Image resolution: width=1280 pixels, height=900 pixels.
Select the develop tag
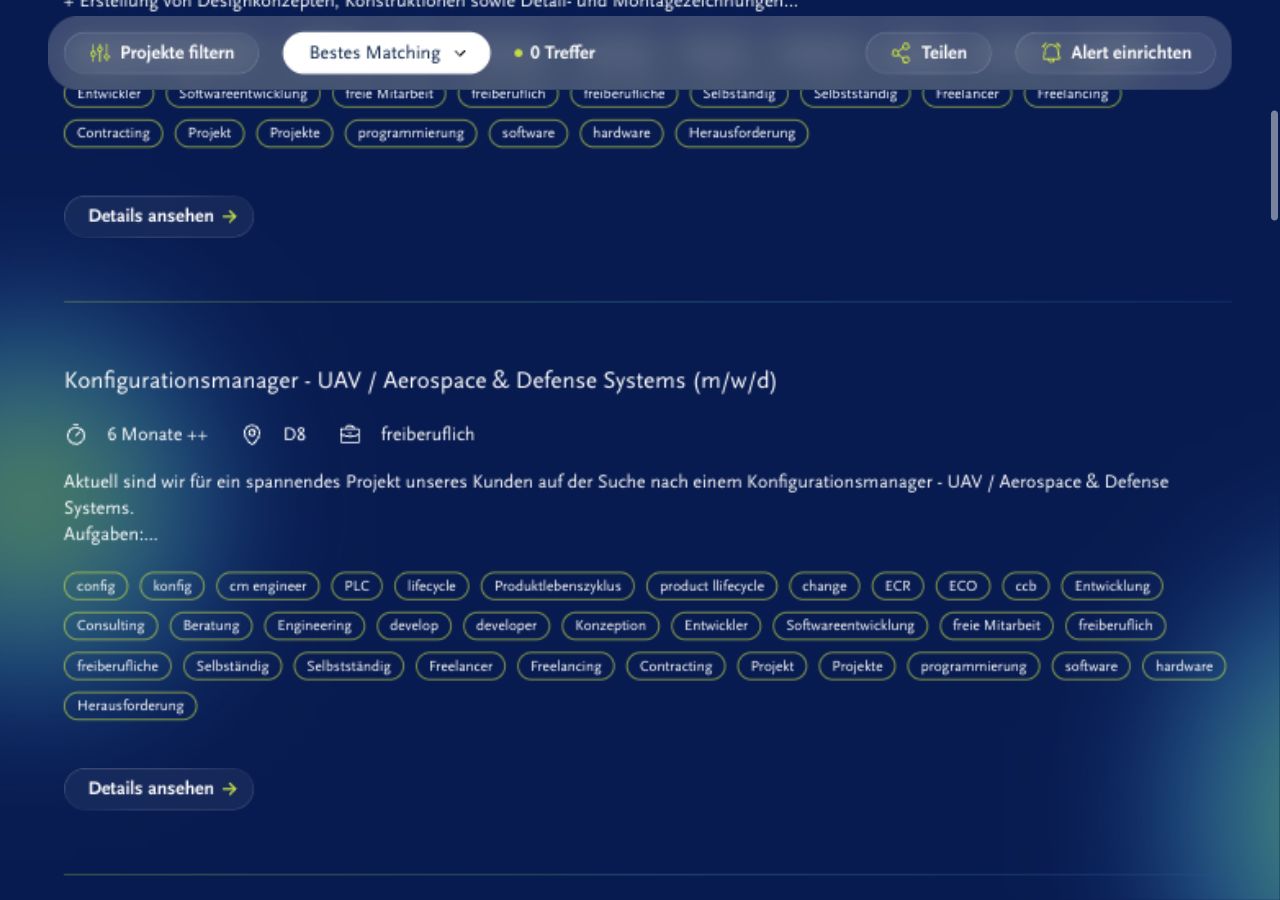click(x=414, y=626)
